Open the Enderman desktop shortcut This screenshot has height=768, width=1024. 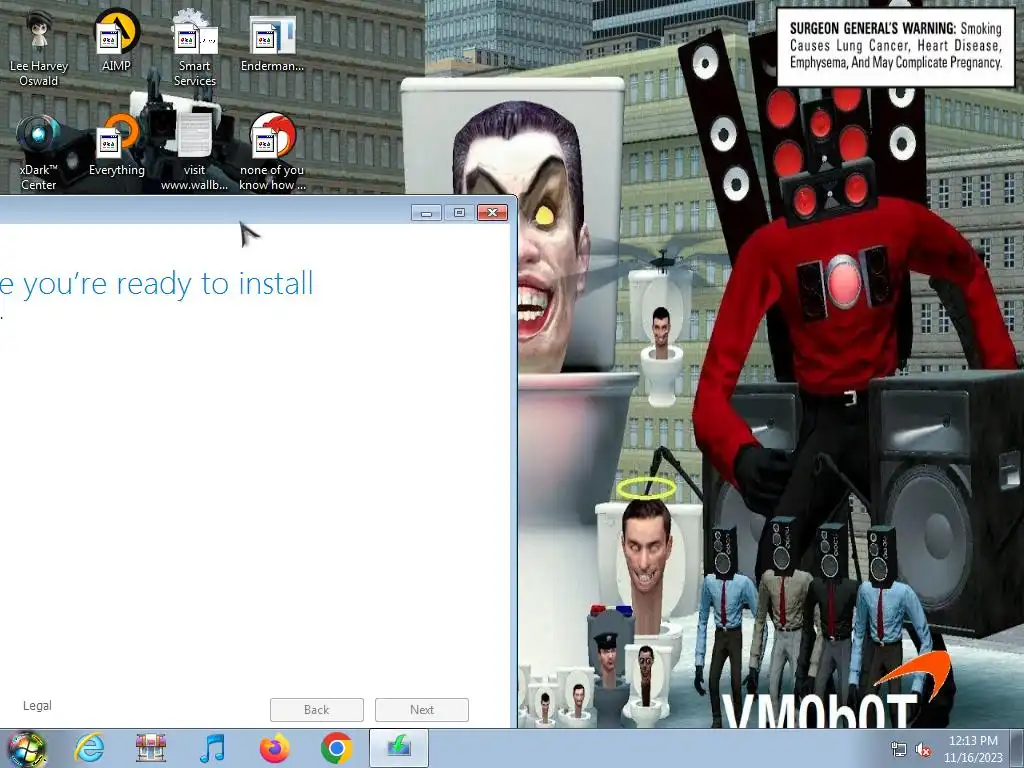(272, 41)
